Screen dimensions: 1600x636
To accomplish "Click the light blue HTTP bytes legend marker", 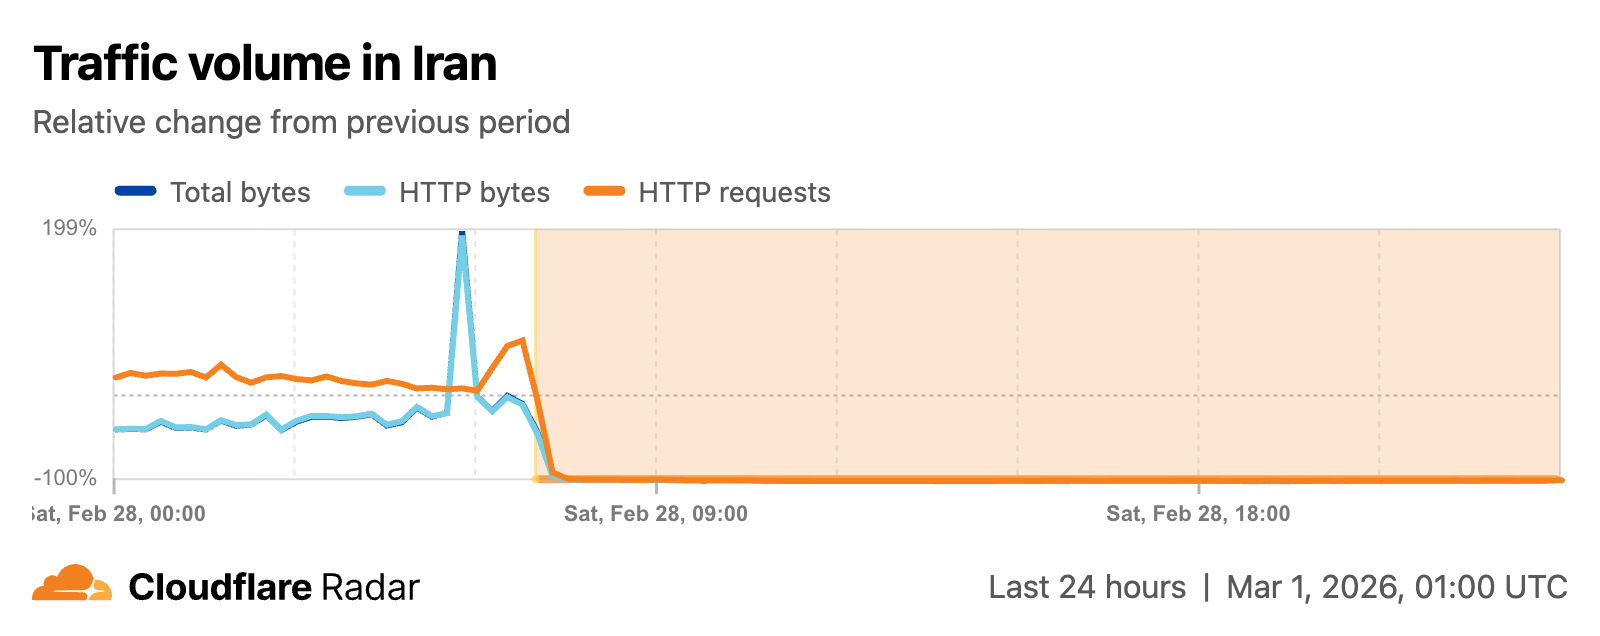I will click(365, 191).
